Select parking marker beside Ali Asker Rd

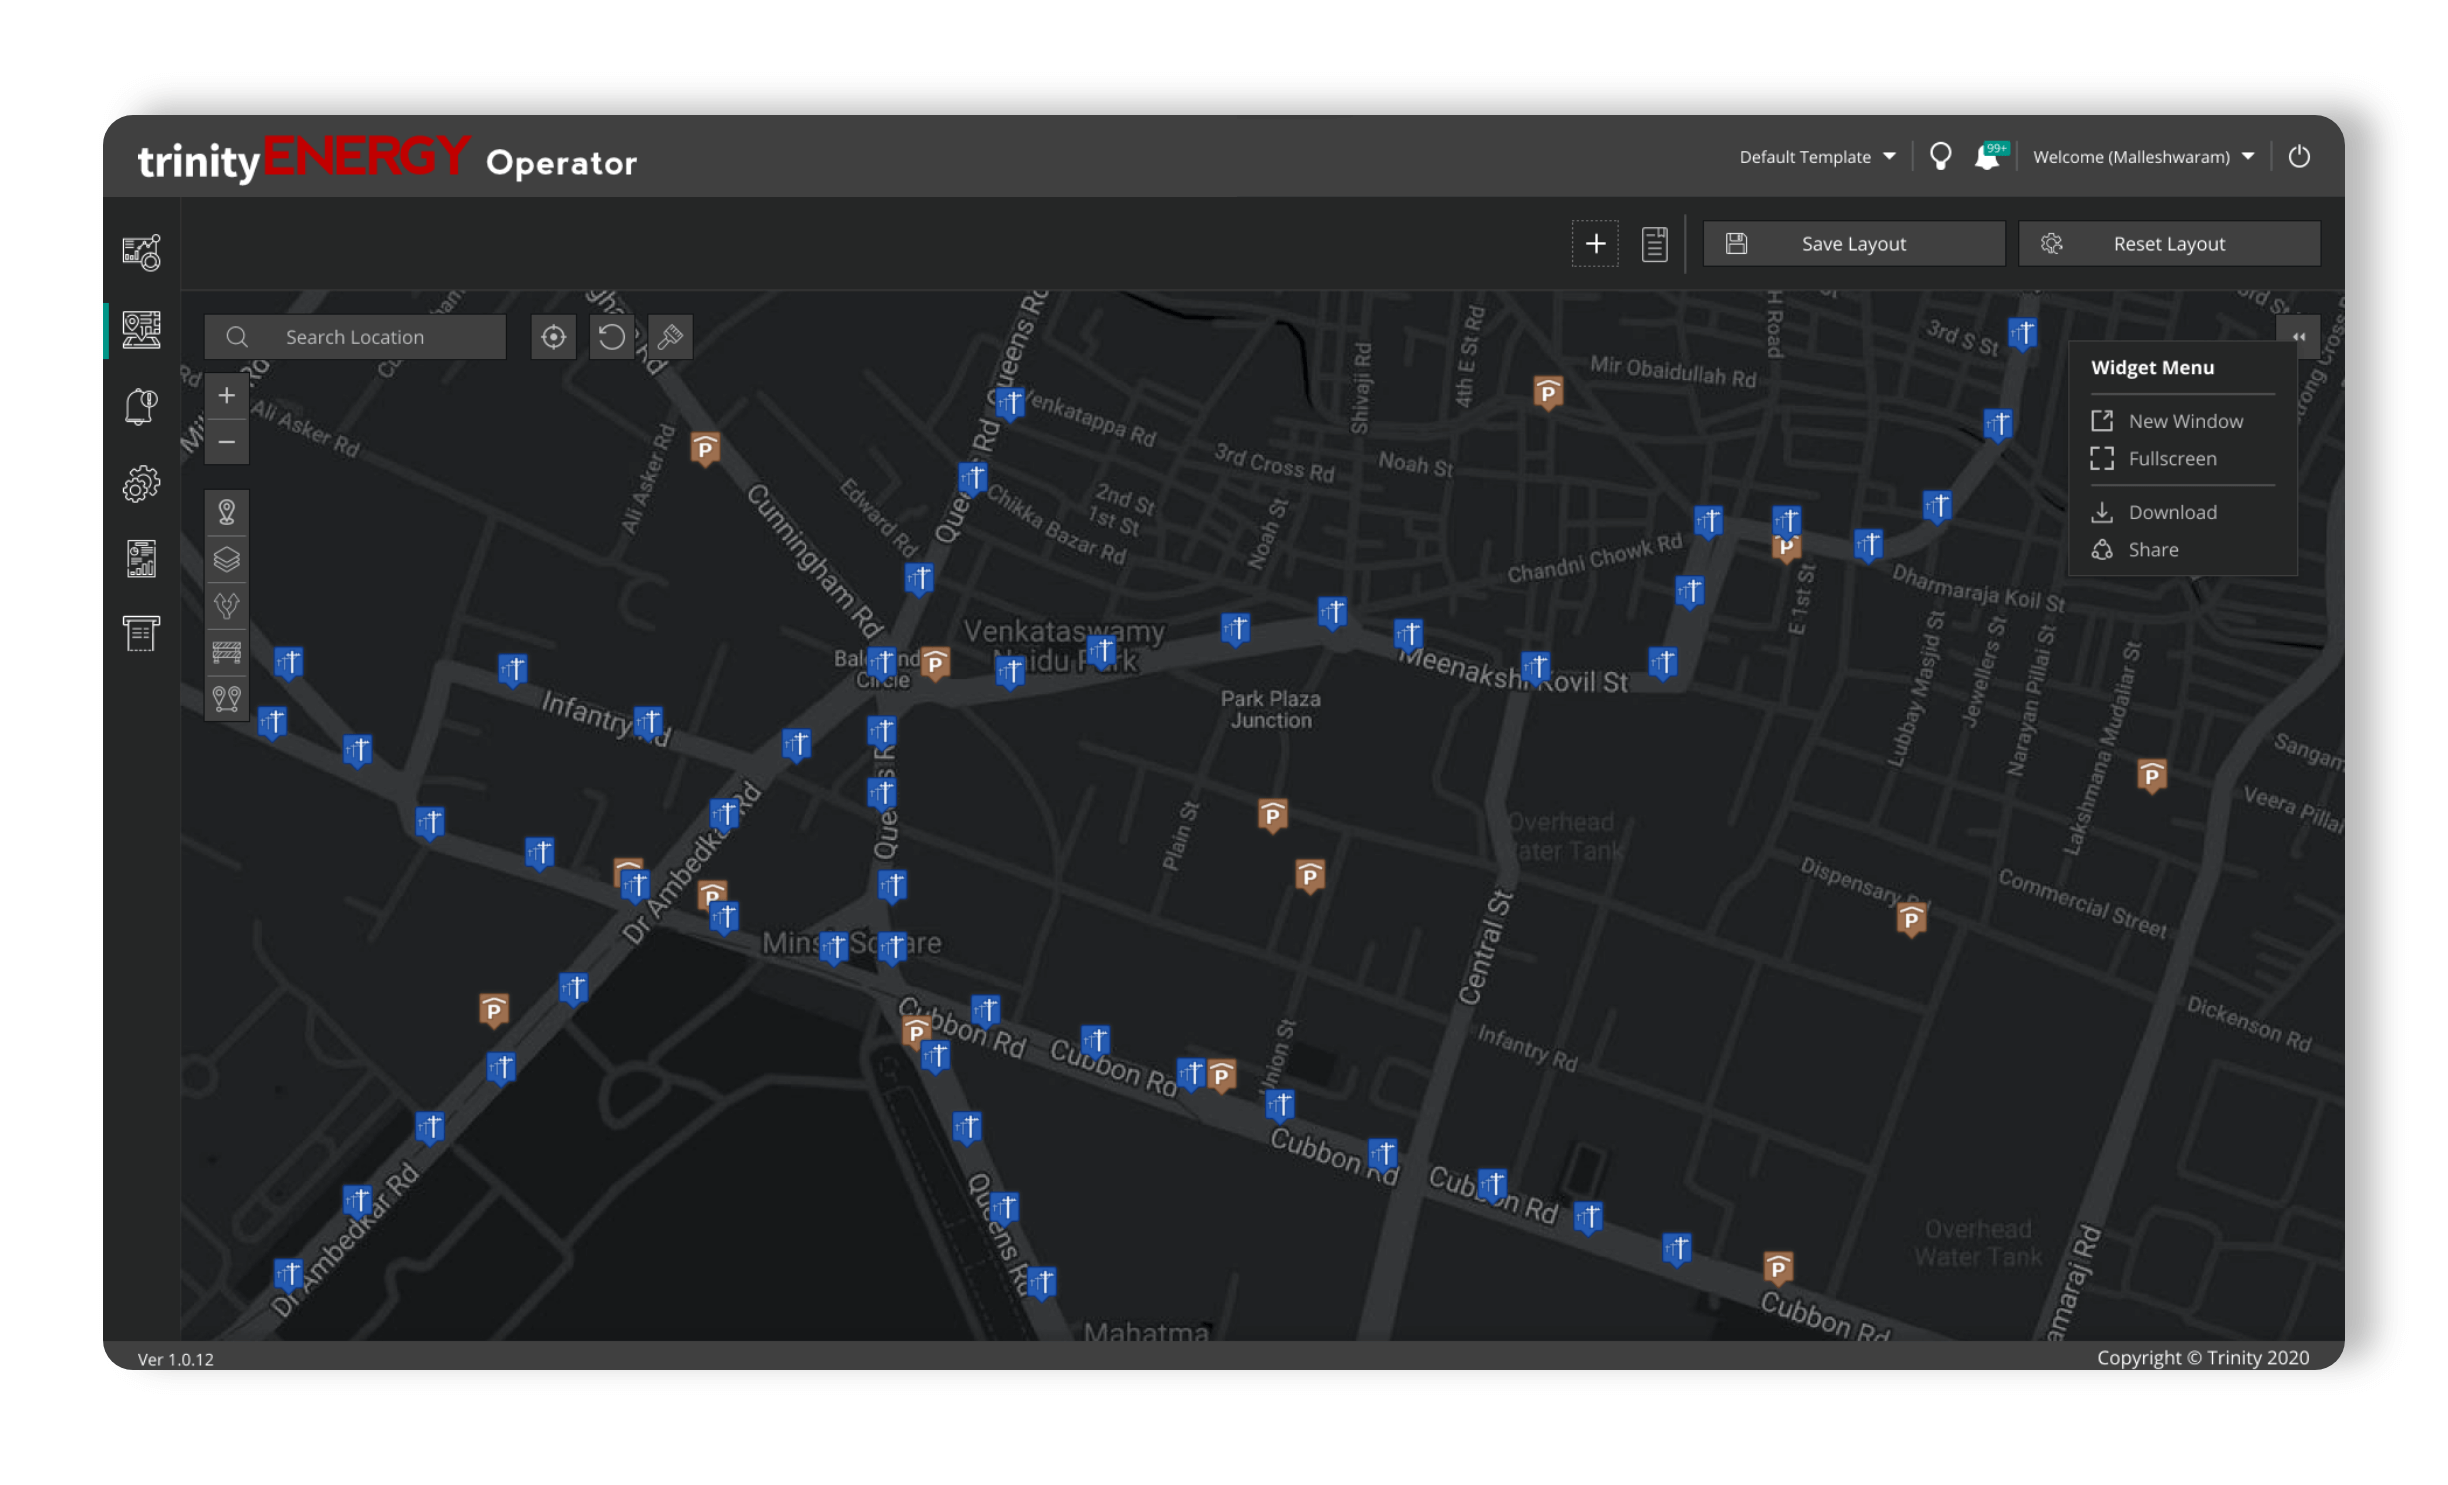(705, 448)
